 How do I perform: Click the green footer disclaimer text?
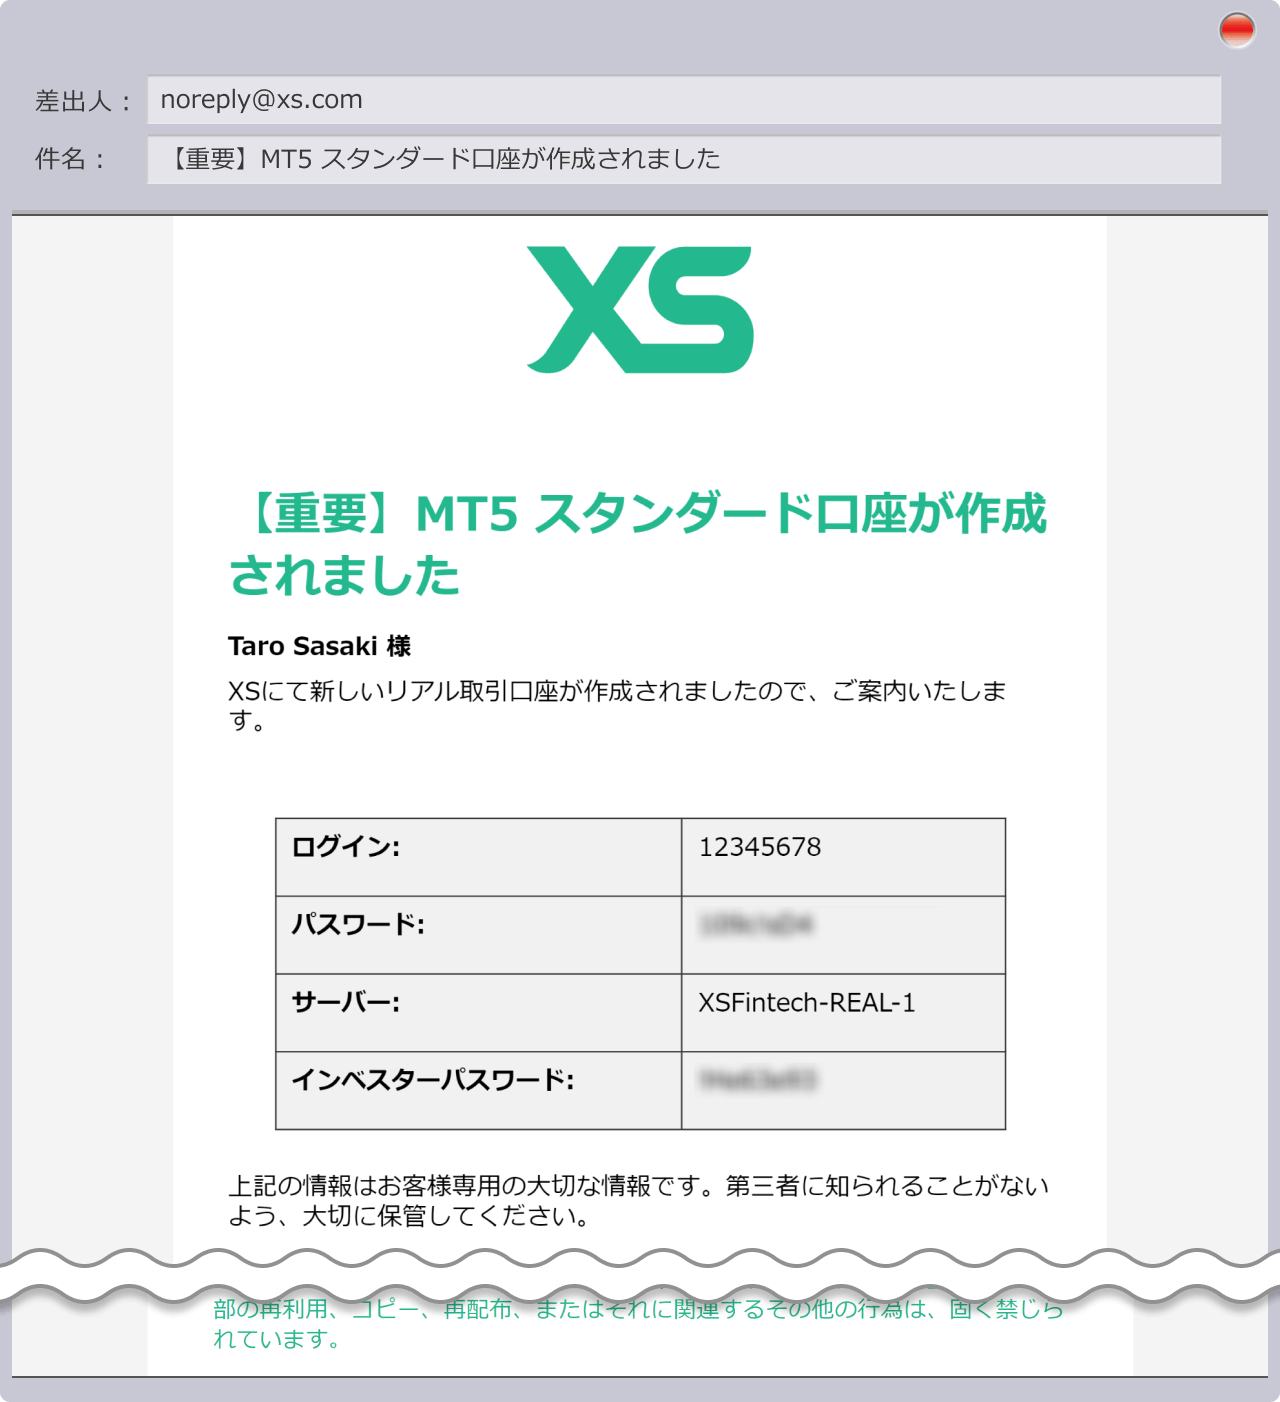pos(638,1323)
